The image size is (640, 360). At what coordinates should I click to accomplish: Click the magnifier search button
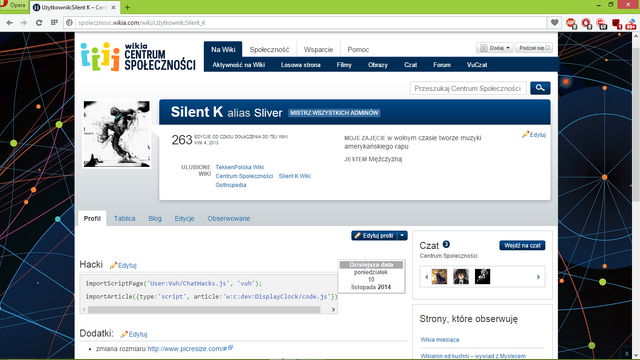click(x=540, y=88)
